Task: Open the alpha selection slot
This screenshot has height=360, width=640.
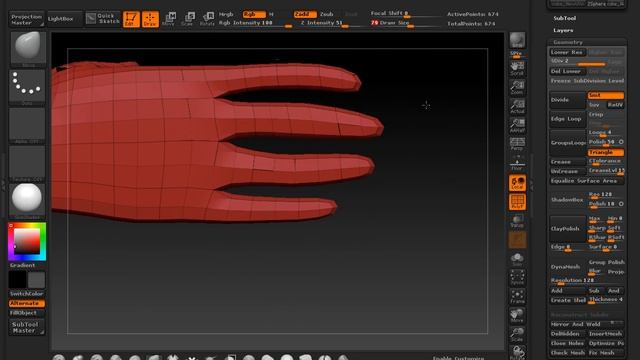Action: 27,124
